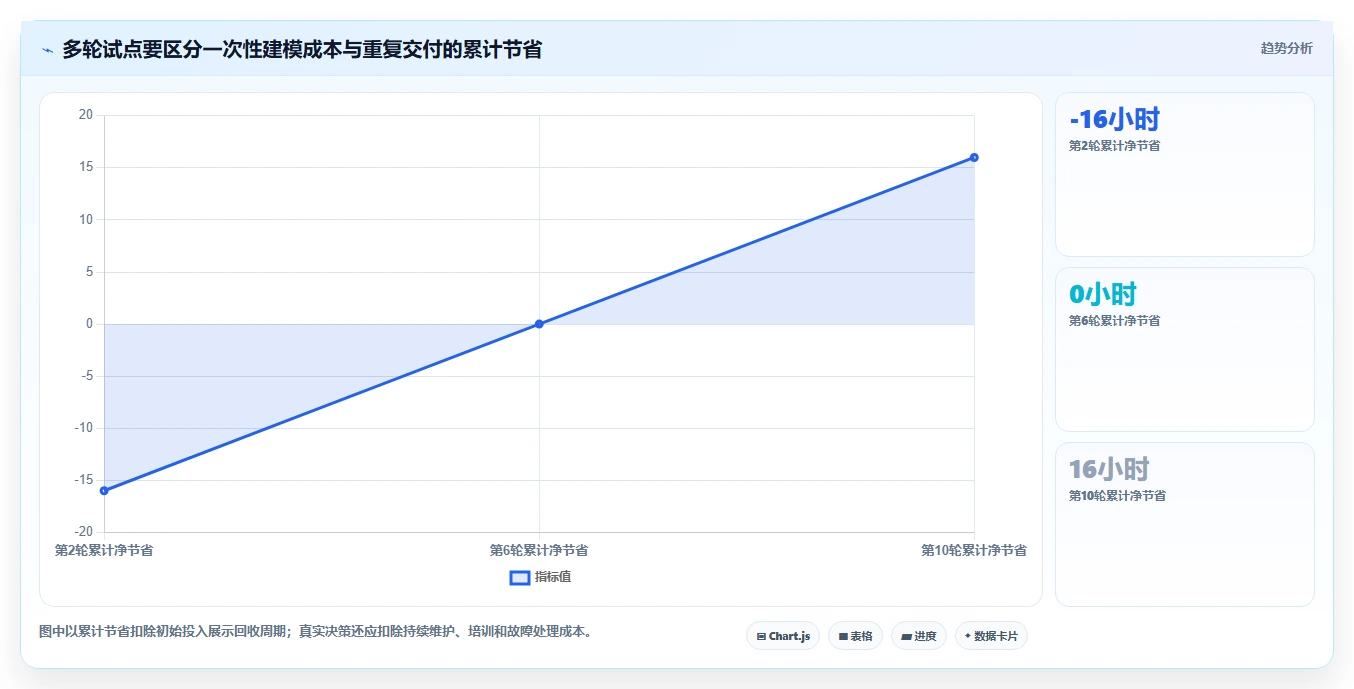This screenshot has height=689, width=1354.
Task: Click the icon inside the Chart.js tag
Action: tap(761, 637)
